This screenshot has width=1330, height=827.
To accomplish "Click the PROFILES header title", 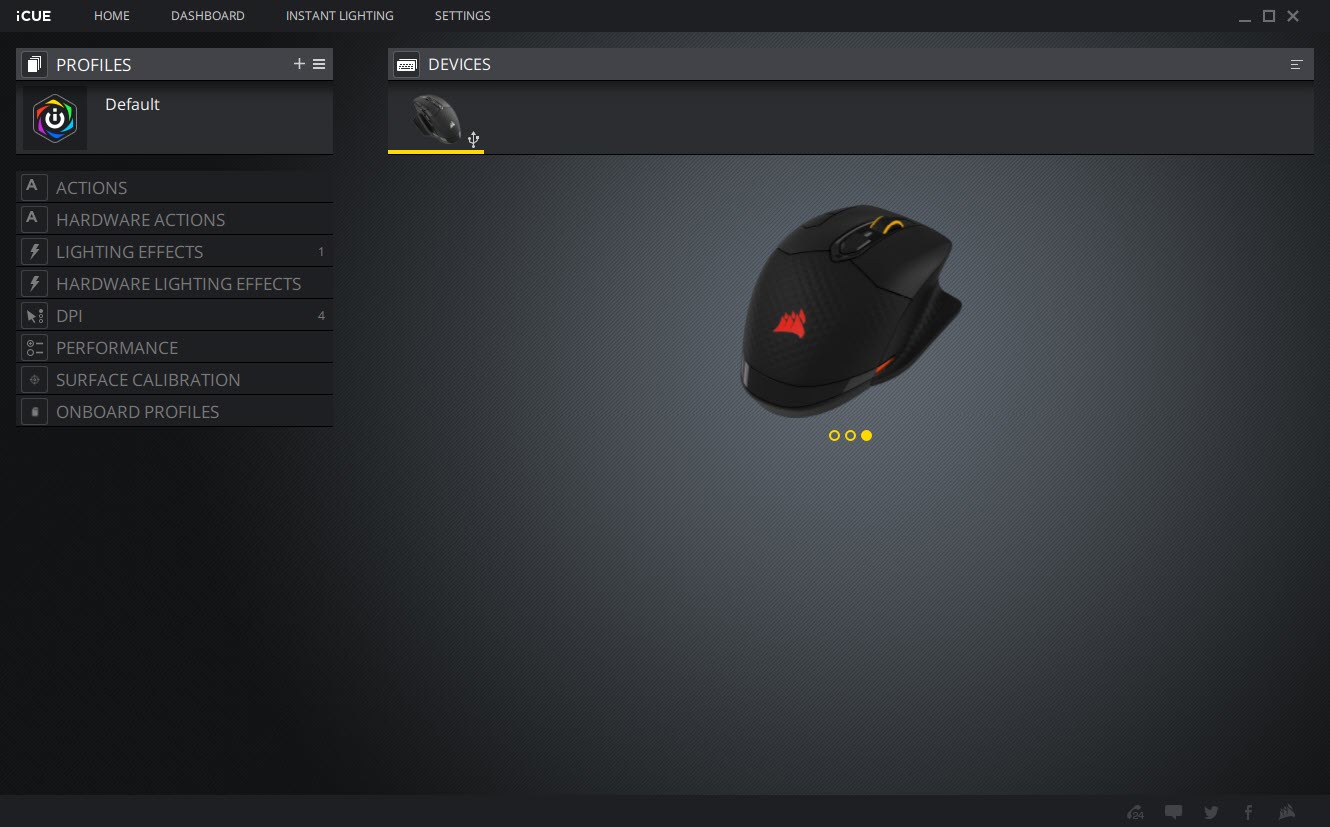I will pos(94,64).
